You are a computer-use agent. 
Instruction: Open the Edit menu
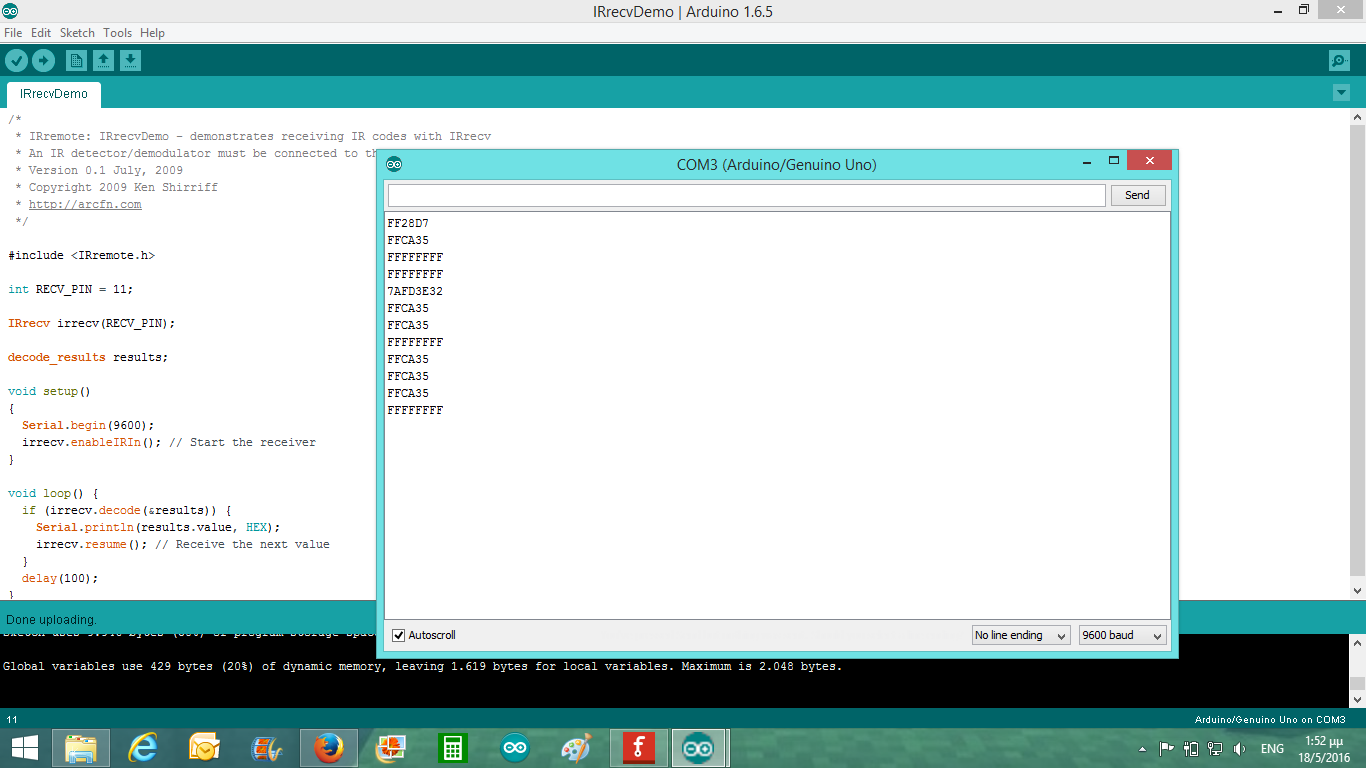coord(41,33)
